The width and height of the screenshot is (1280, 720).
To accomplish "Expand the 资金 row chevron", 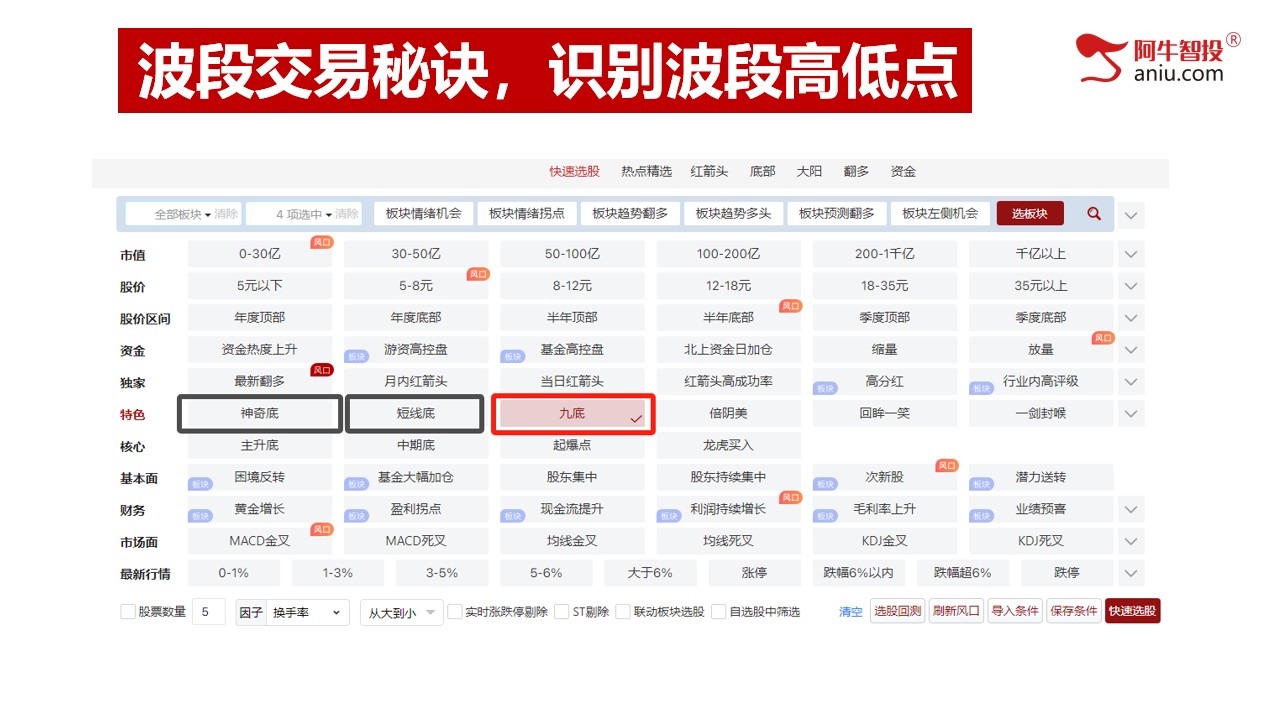I will coord(1131,350).
